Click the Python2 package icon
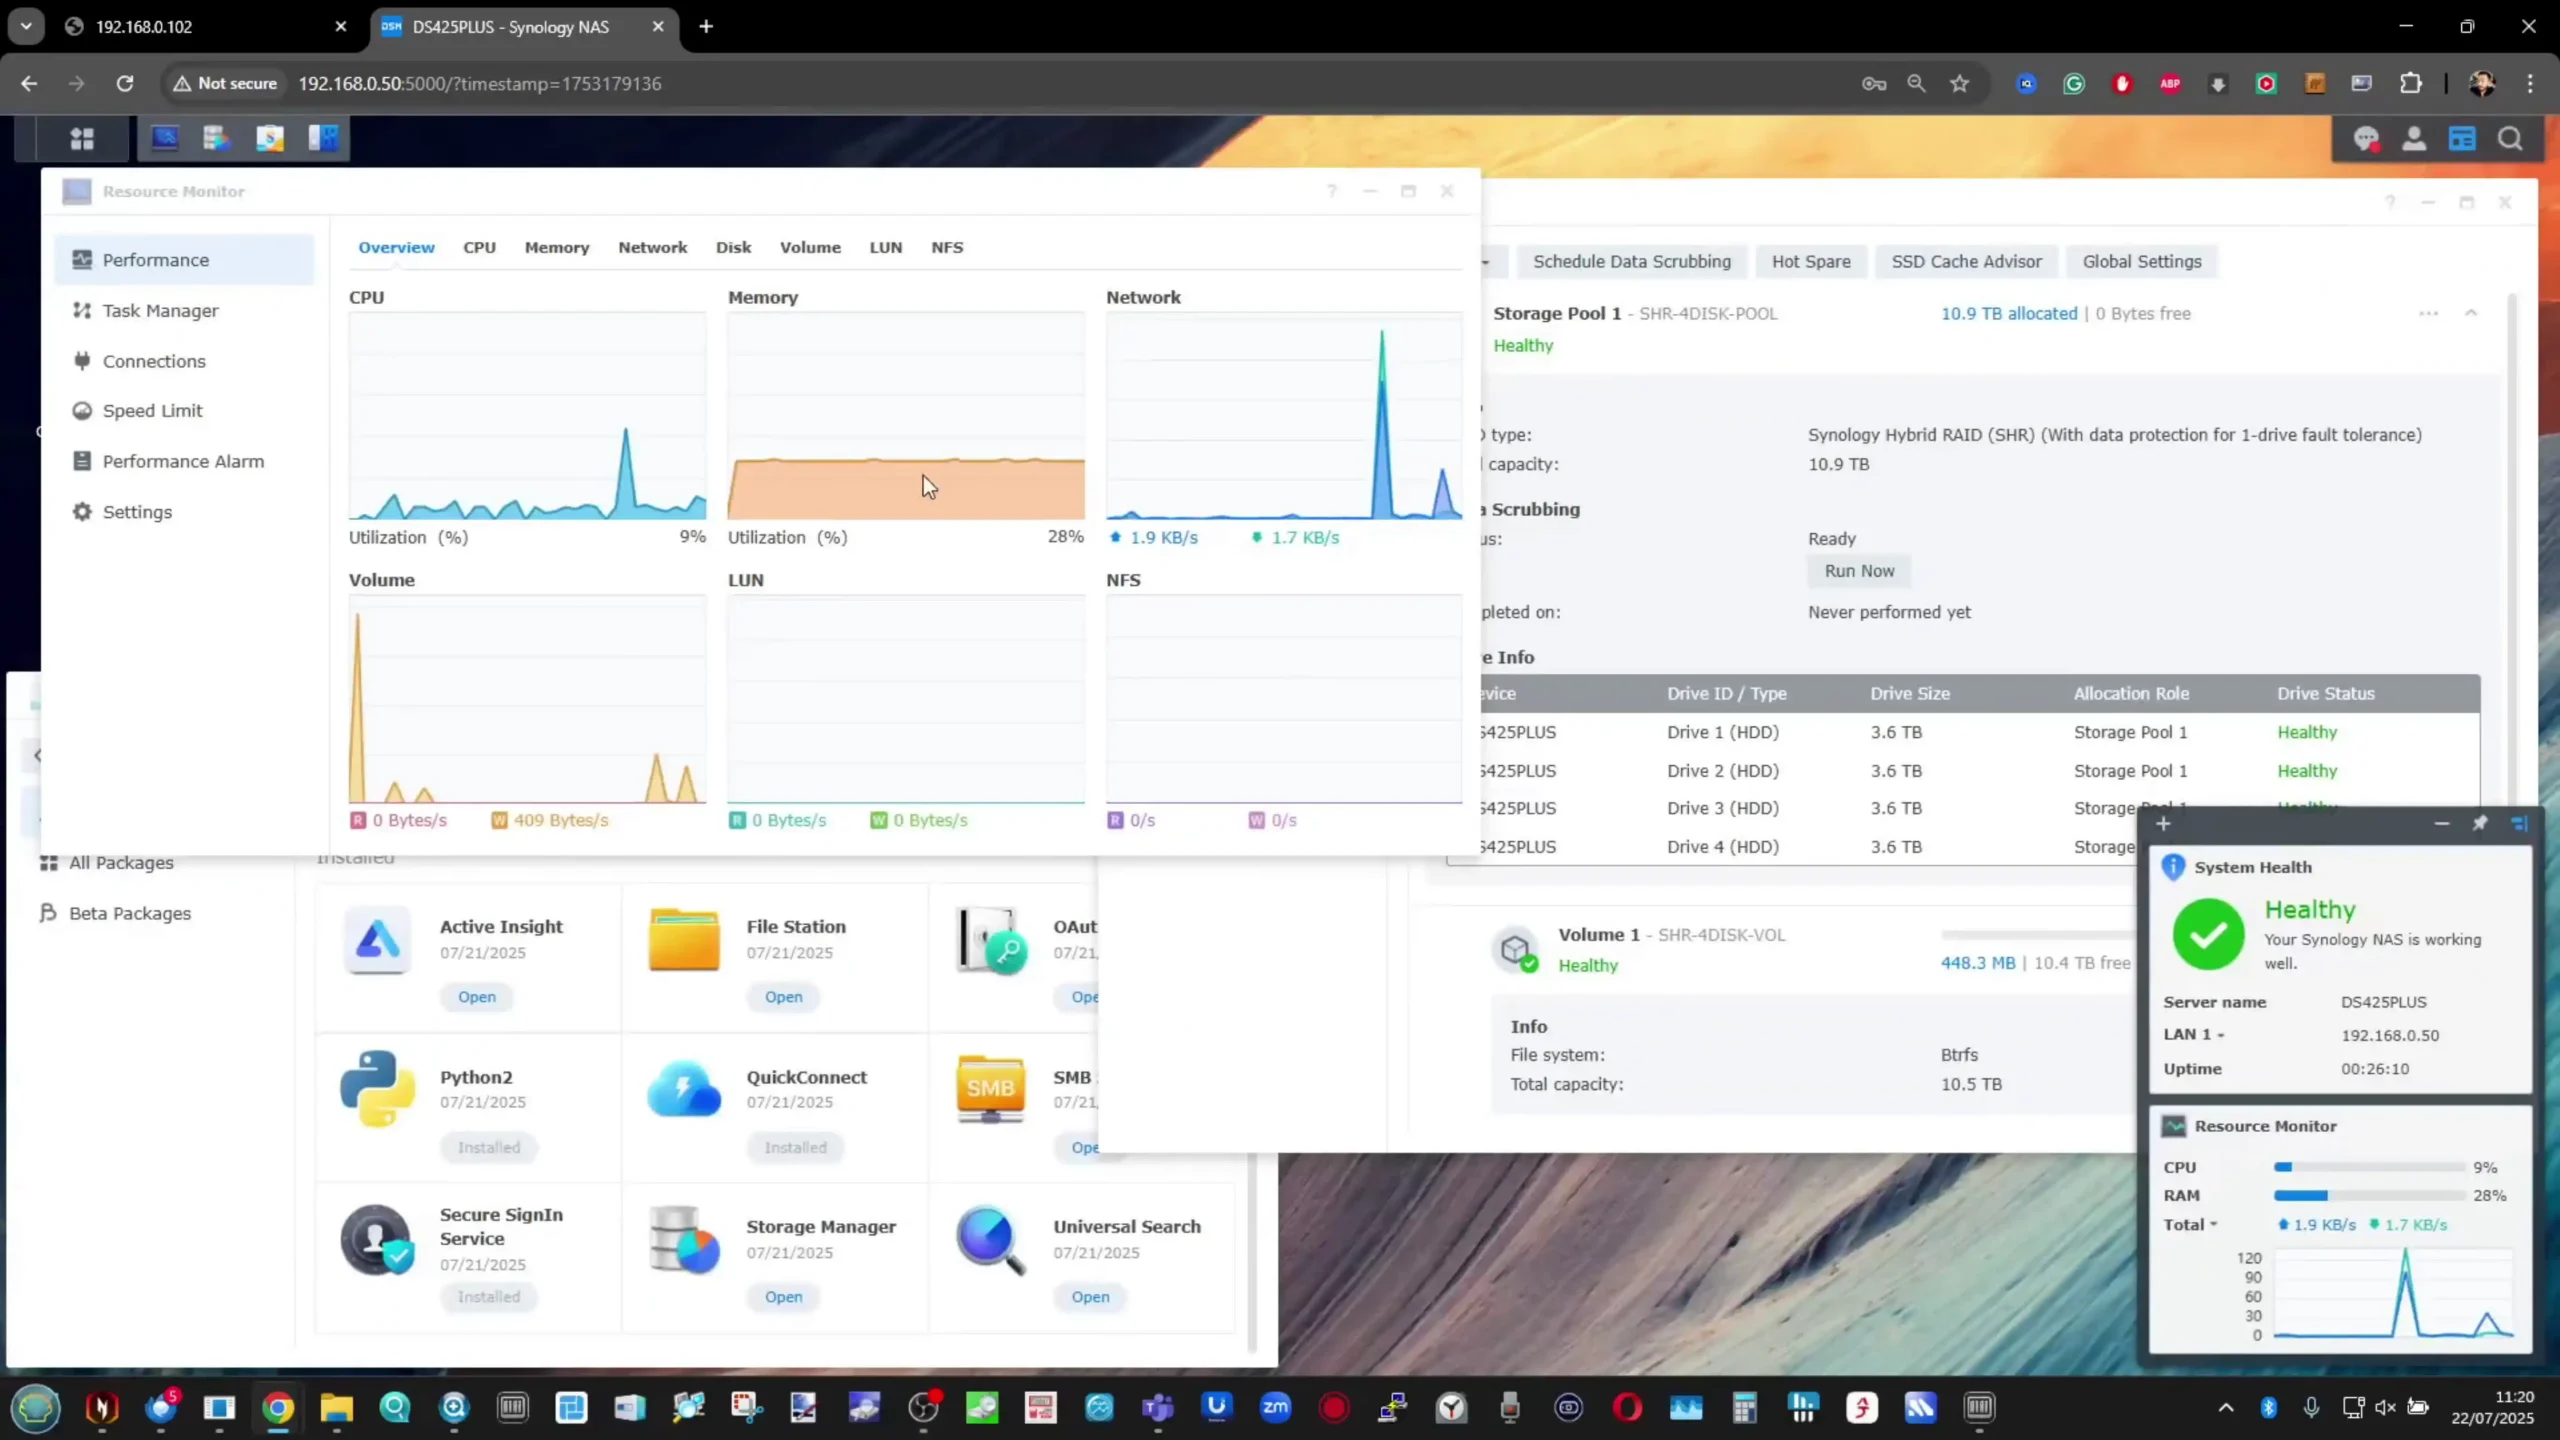This screenshot has width=2560, height=1440. 377,1088
